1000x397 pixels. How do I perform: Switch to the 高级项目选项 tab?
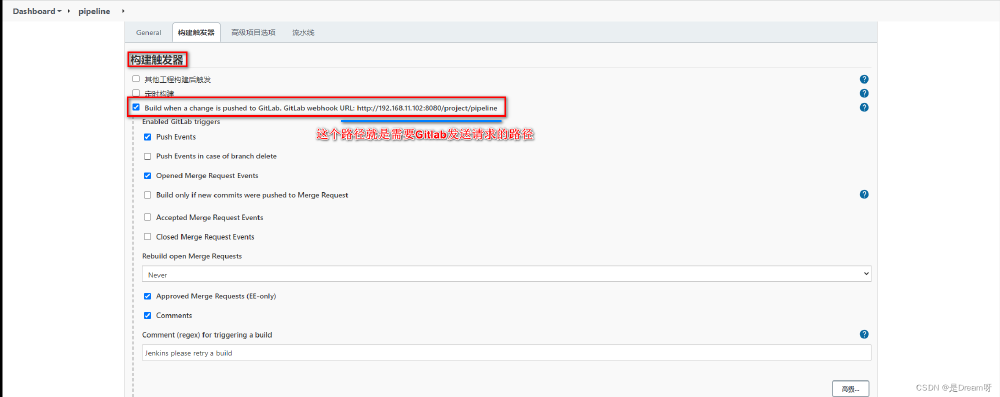click(253, 33)
